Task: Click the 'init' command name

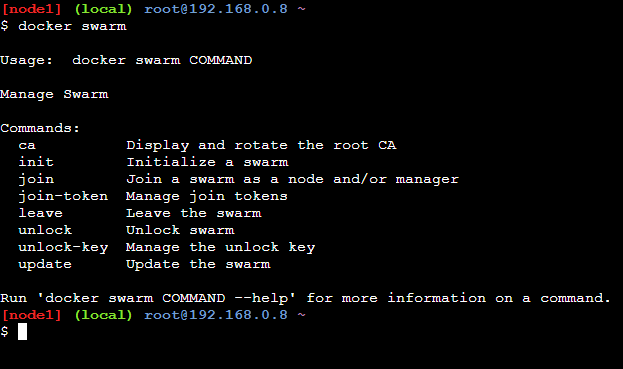Action: pyautogui.click(x=36, y=162)
